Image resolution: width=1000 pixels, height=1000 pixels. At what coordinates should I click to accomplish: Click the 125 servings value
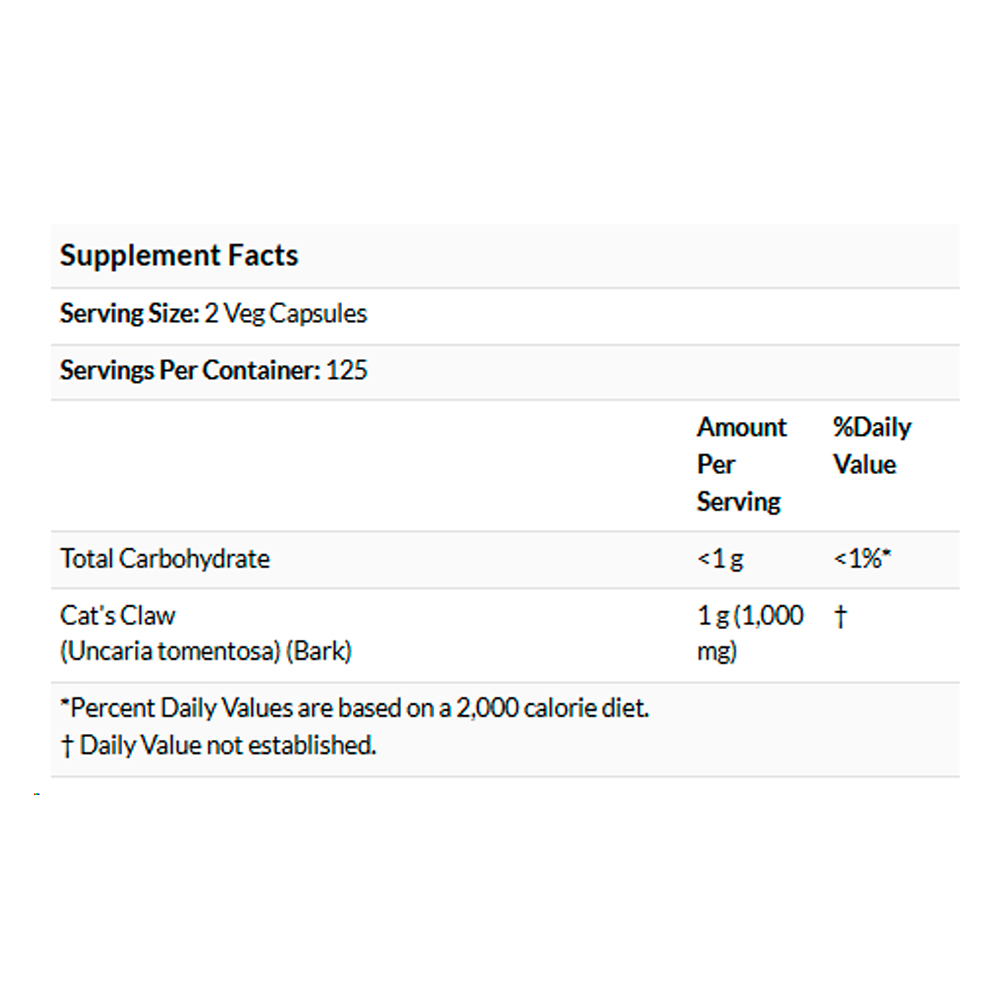tap(347, 371)
